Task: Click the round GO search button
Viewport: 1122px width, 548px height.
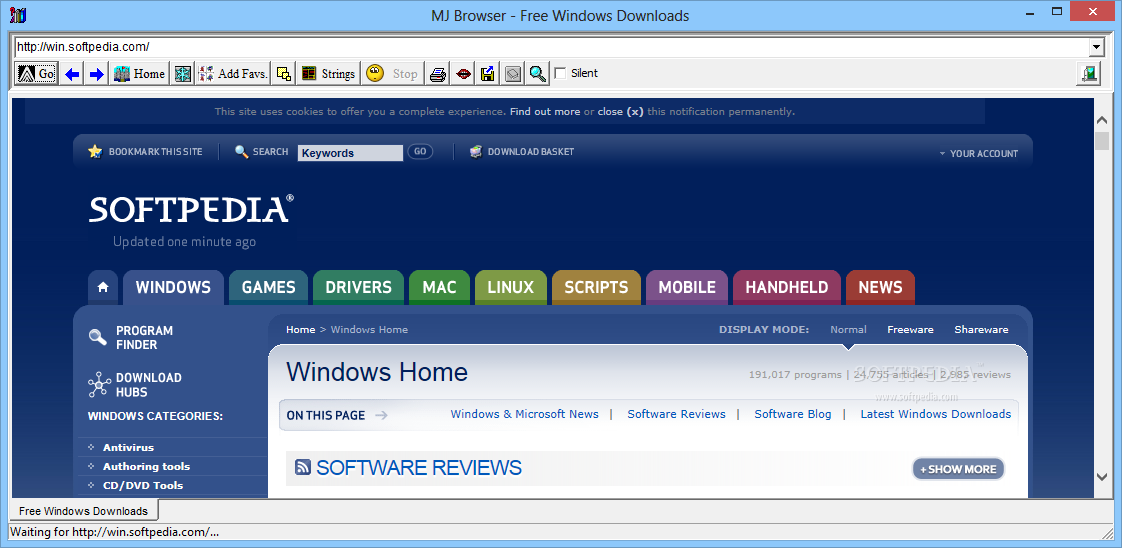Action: tap(420, 152)
